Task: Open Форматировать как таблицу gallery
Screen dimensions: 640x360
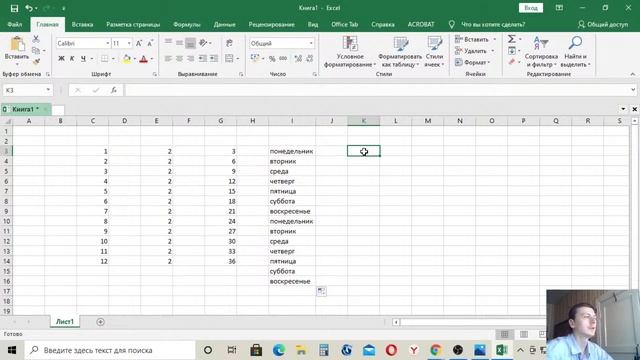Action: tap(400, 51)
